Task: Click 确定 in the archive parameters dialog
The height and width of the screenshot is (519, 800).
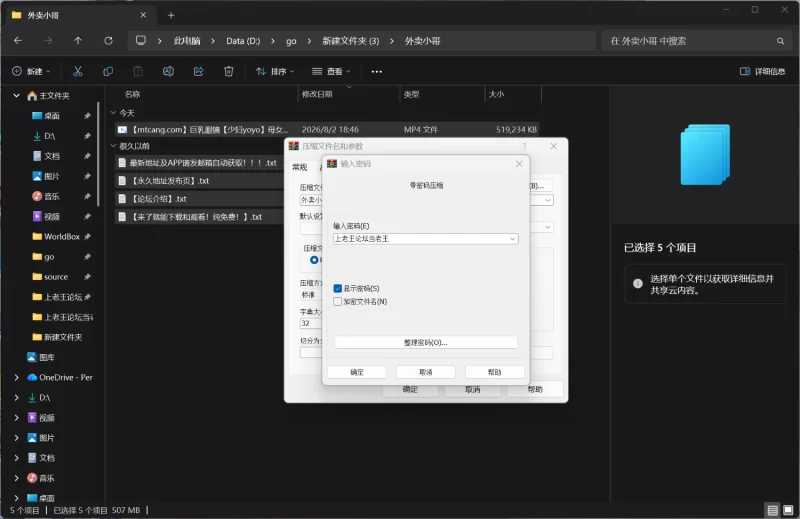Action: 410,389
